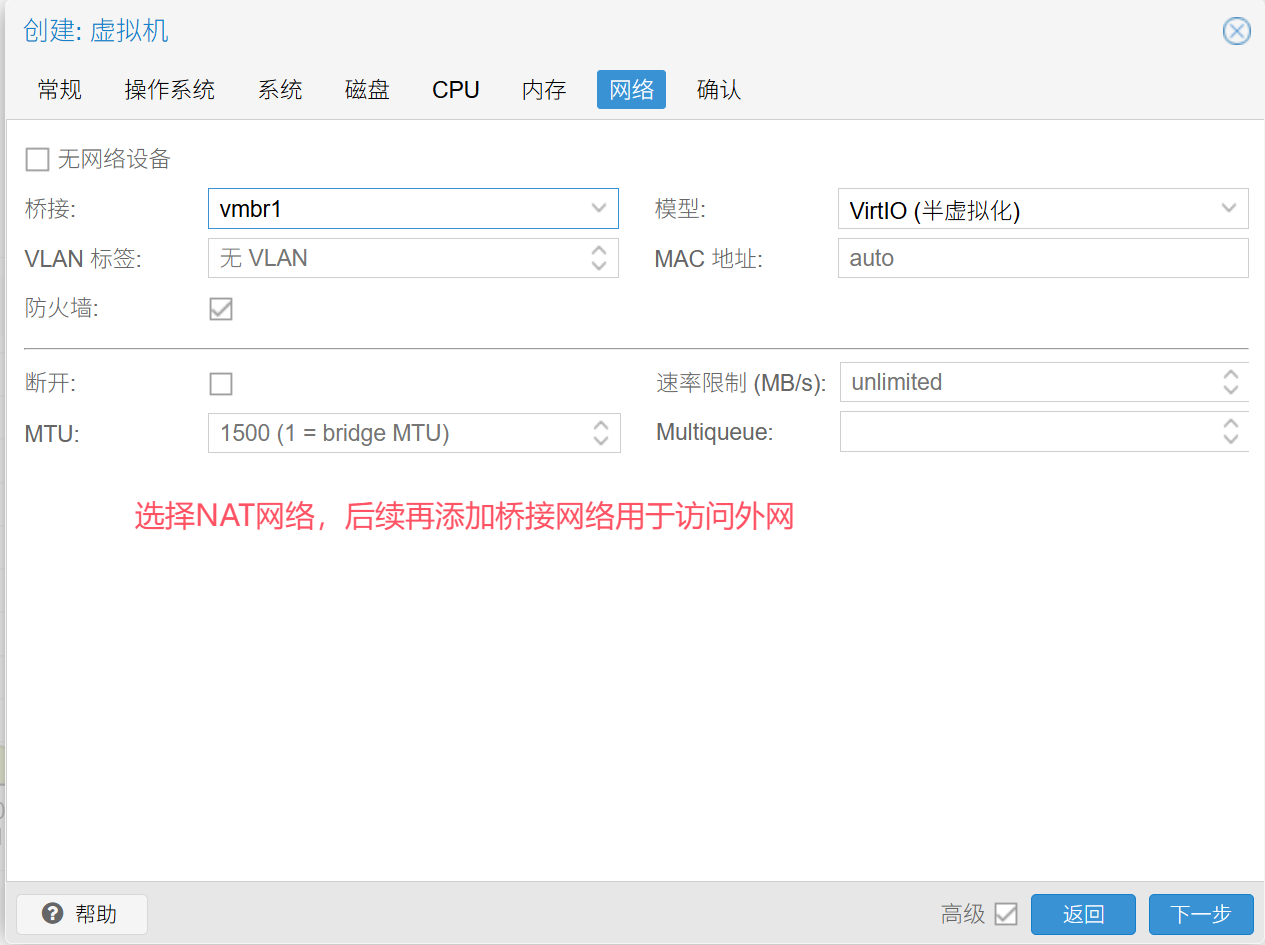Click the 返回 (Back) button

(1083, 914)
